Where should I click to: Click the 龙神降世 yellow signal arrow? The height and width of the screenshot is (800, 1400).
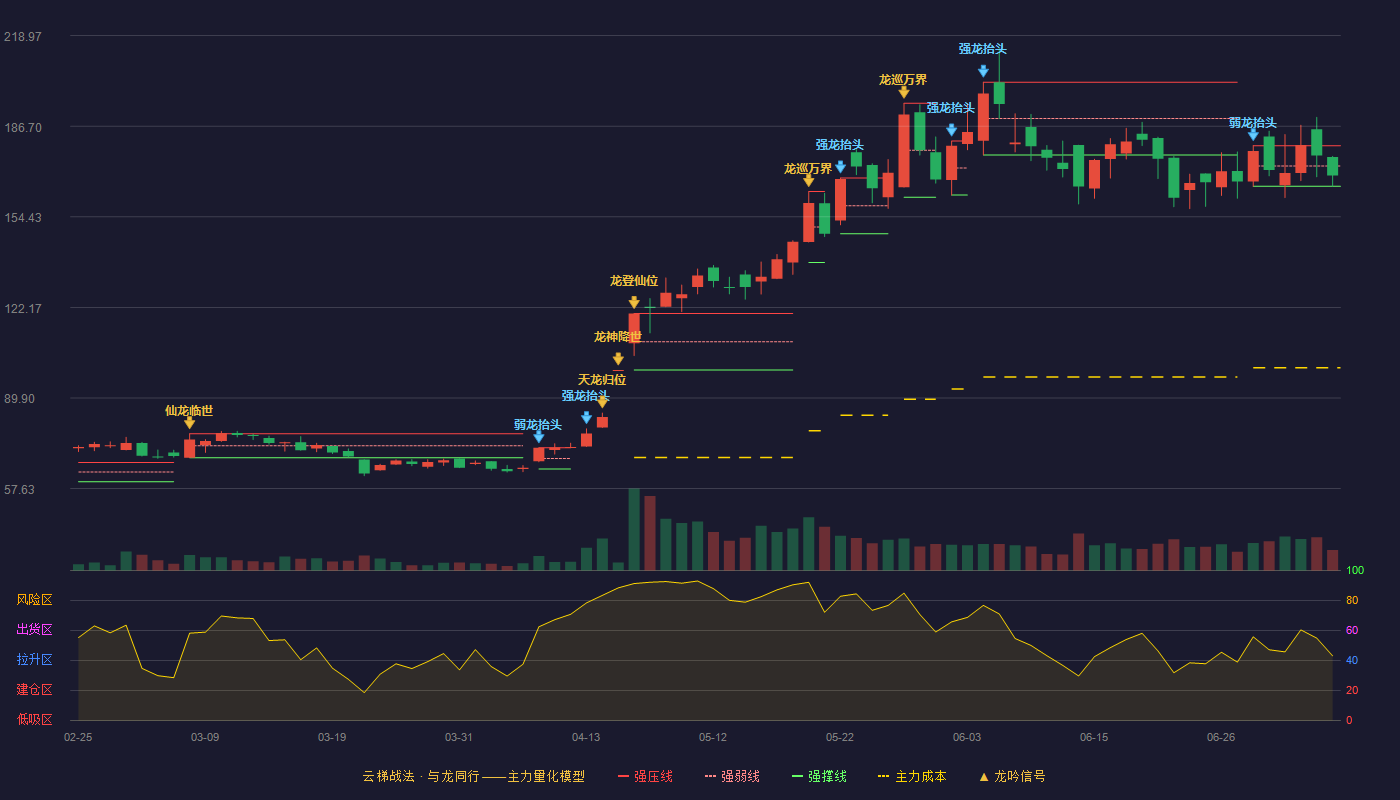(618, 358)
